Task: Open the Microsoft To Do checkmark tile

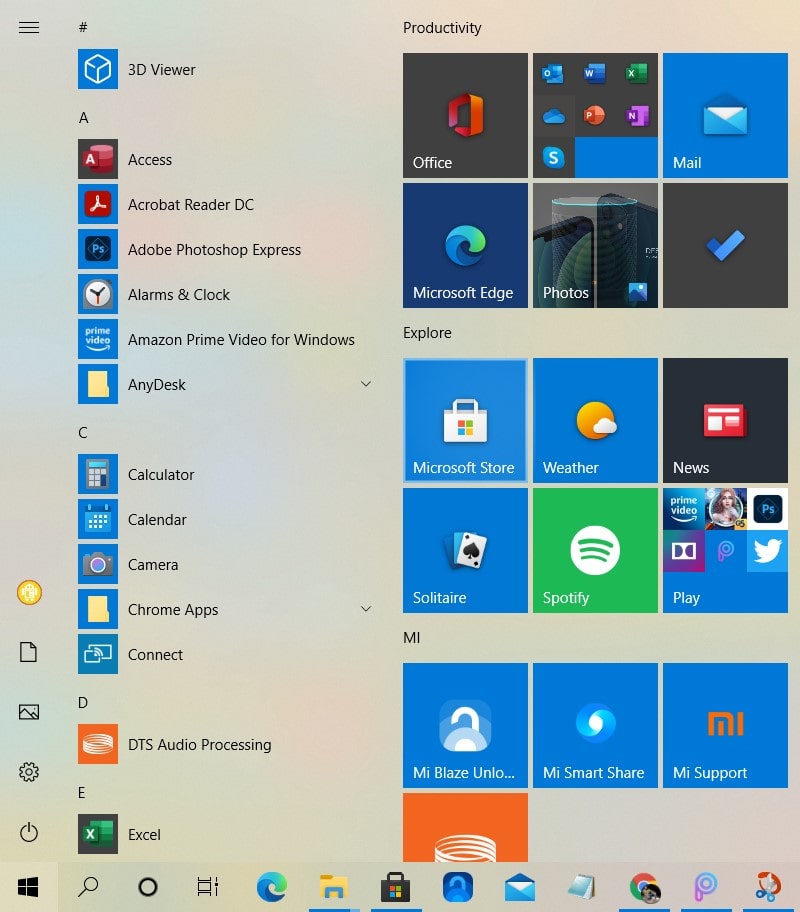Action: click(726, 245)
